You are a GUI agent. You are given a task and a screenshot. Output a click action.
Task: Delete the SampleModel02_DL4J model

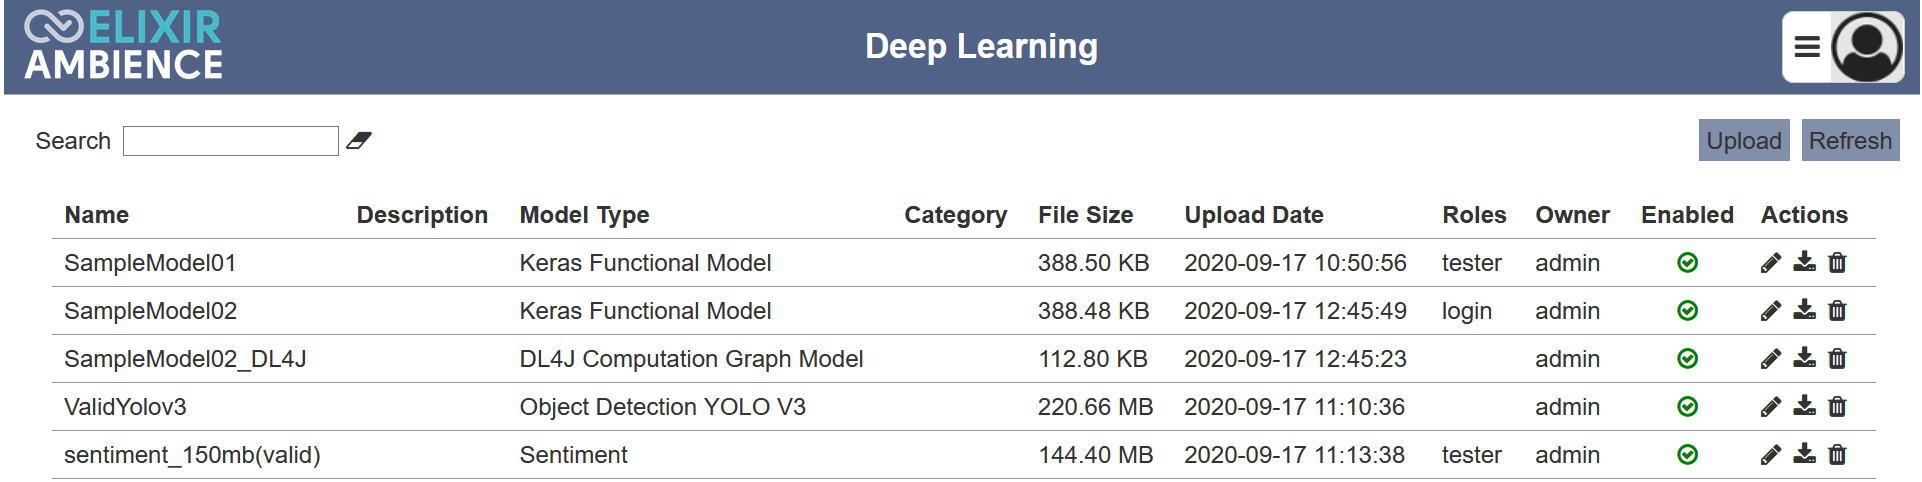coord(1837,358)
